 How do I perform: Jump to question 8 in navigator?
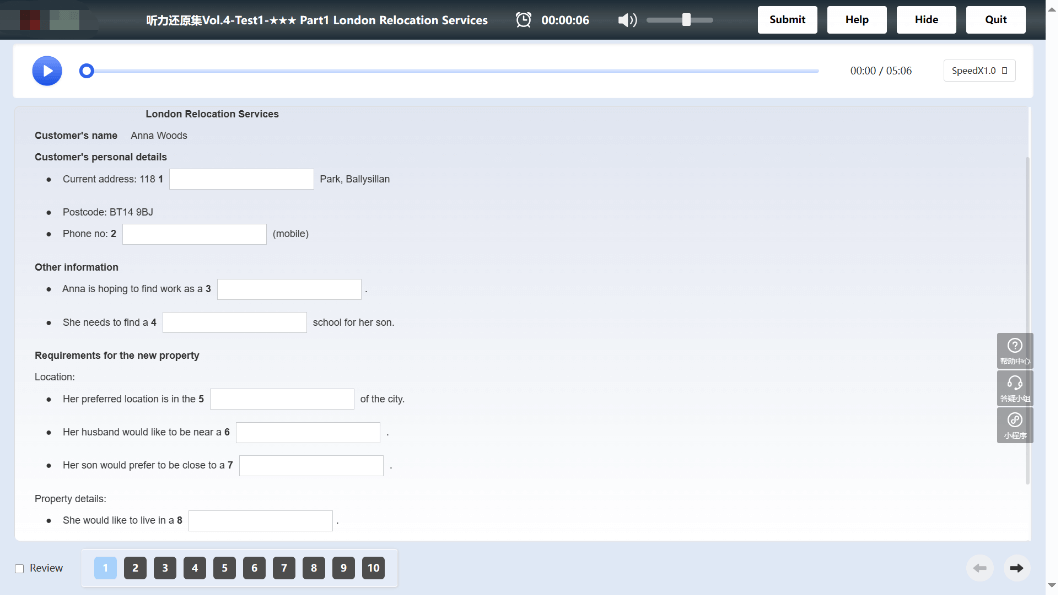(314, 568)
